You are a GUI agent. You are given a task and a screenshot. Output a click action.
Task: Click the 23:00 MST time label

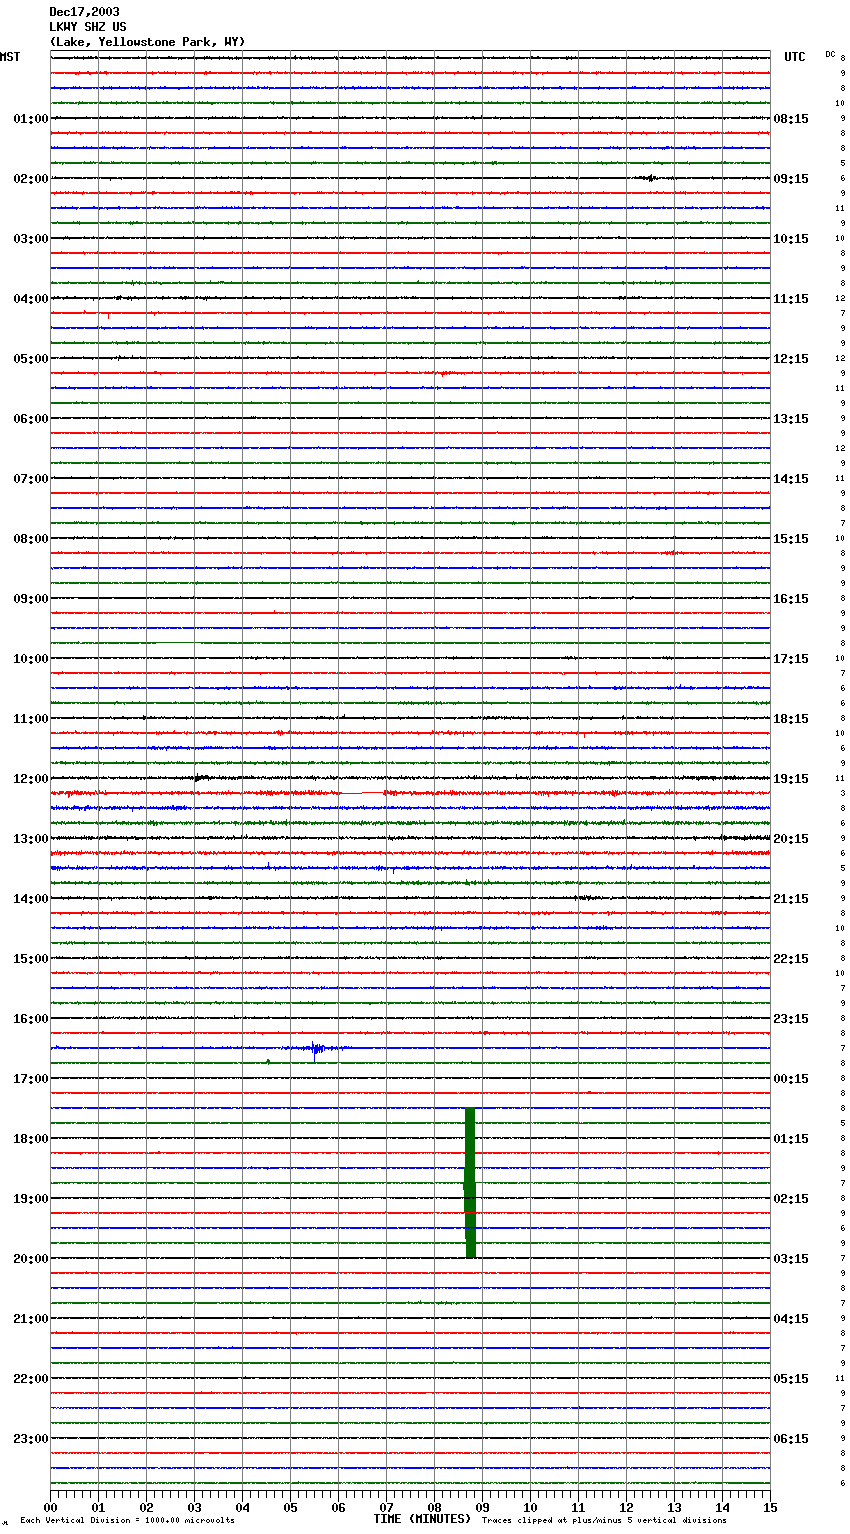click(30, 1439)
